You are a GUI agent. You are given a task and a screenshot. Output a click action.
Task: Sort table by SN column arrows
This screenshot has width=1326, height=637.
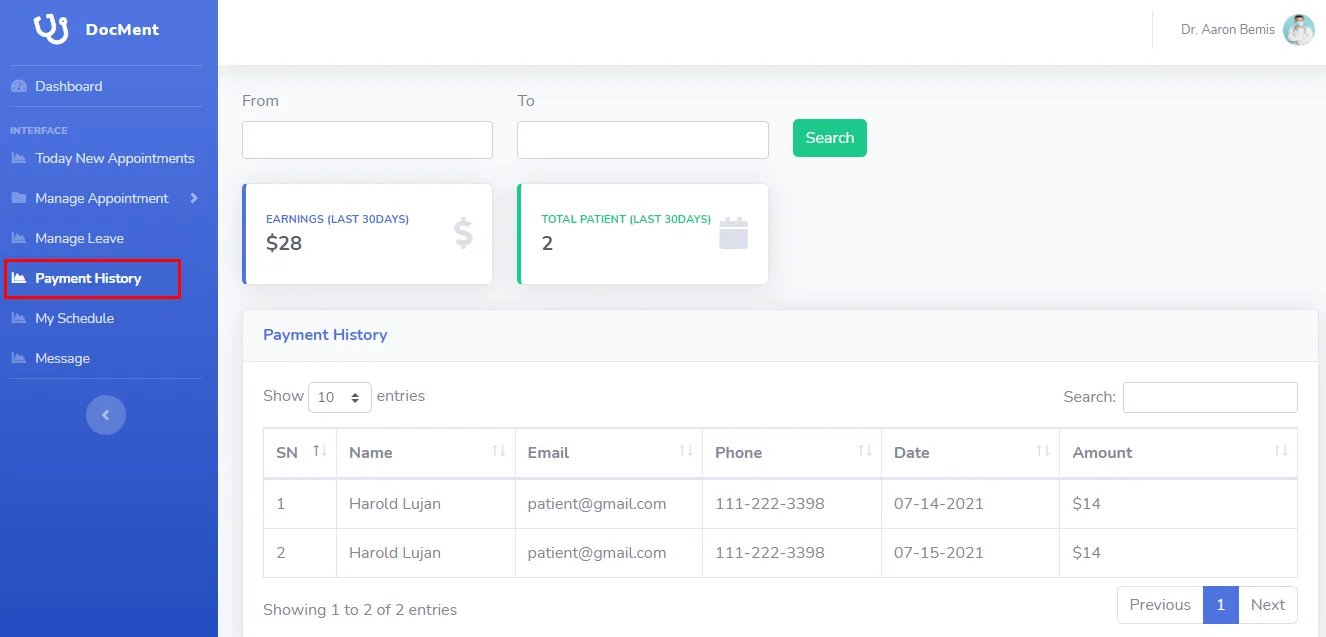(320, 452)
